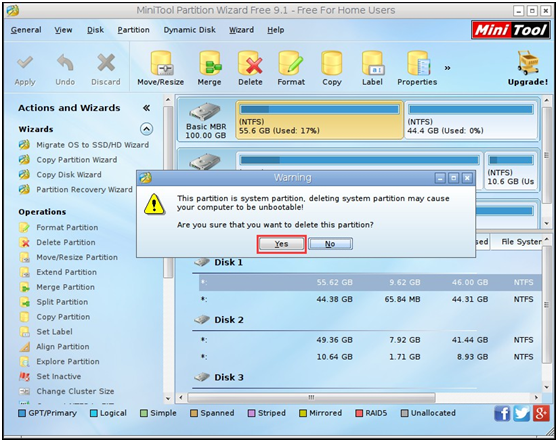Image resolution: width=558 pixels, height=442 pixels.
Task: Click the Disk 3 header in list
Action: tap(229, 377)
